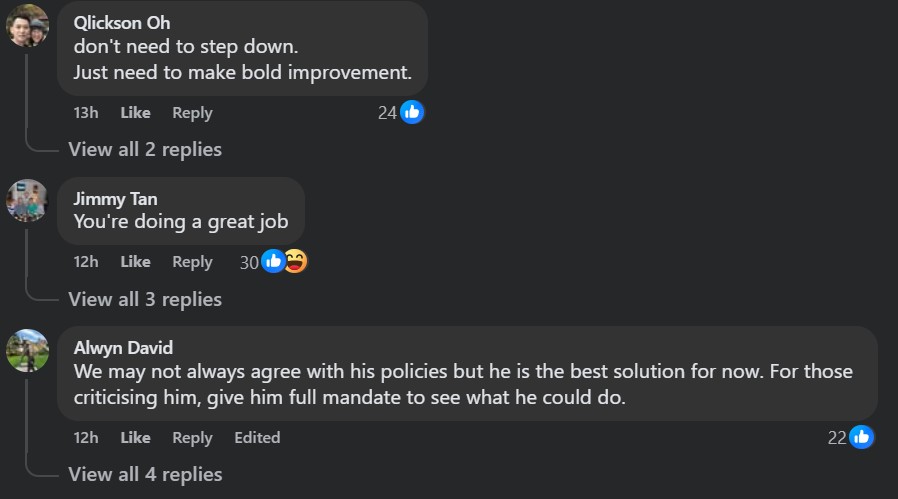Click the laughing emoji reaction on Jimmy Tan's comment

coord(296,261)
